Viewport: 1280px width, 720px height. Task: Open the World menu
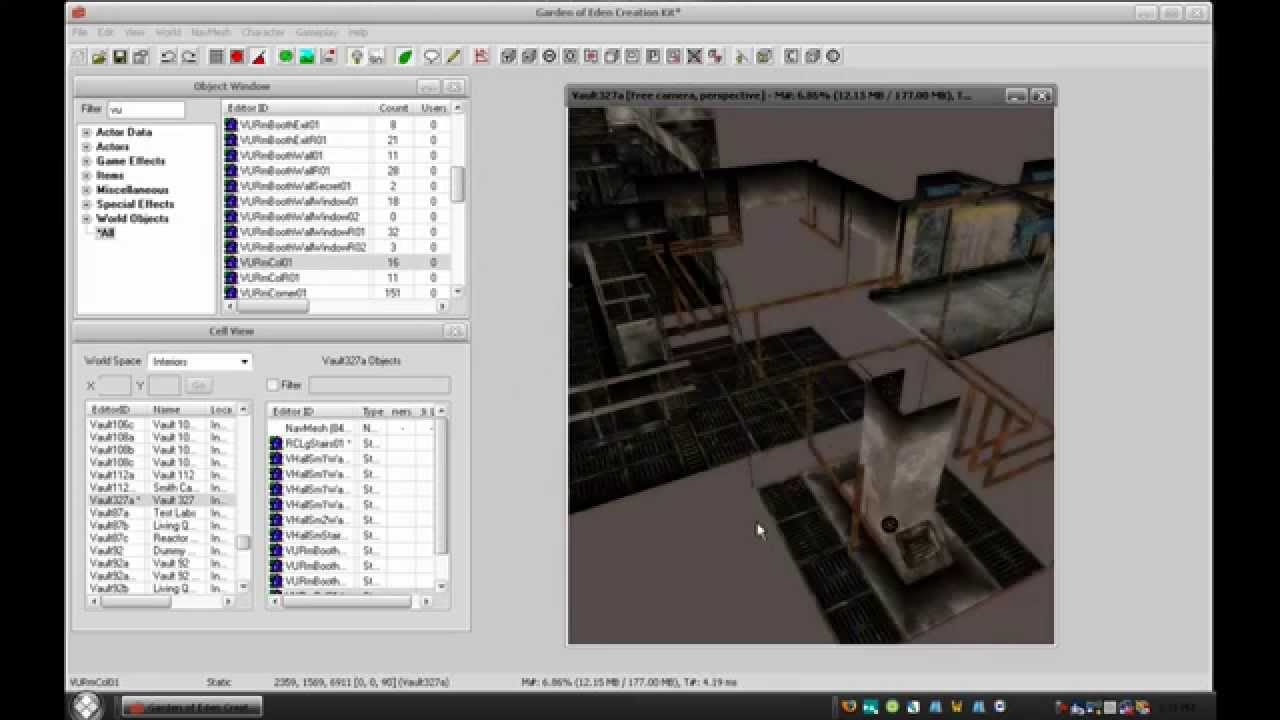pos(168,33)
